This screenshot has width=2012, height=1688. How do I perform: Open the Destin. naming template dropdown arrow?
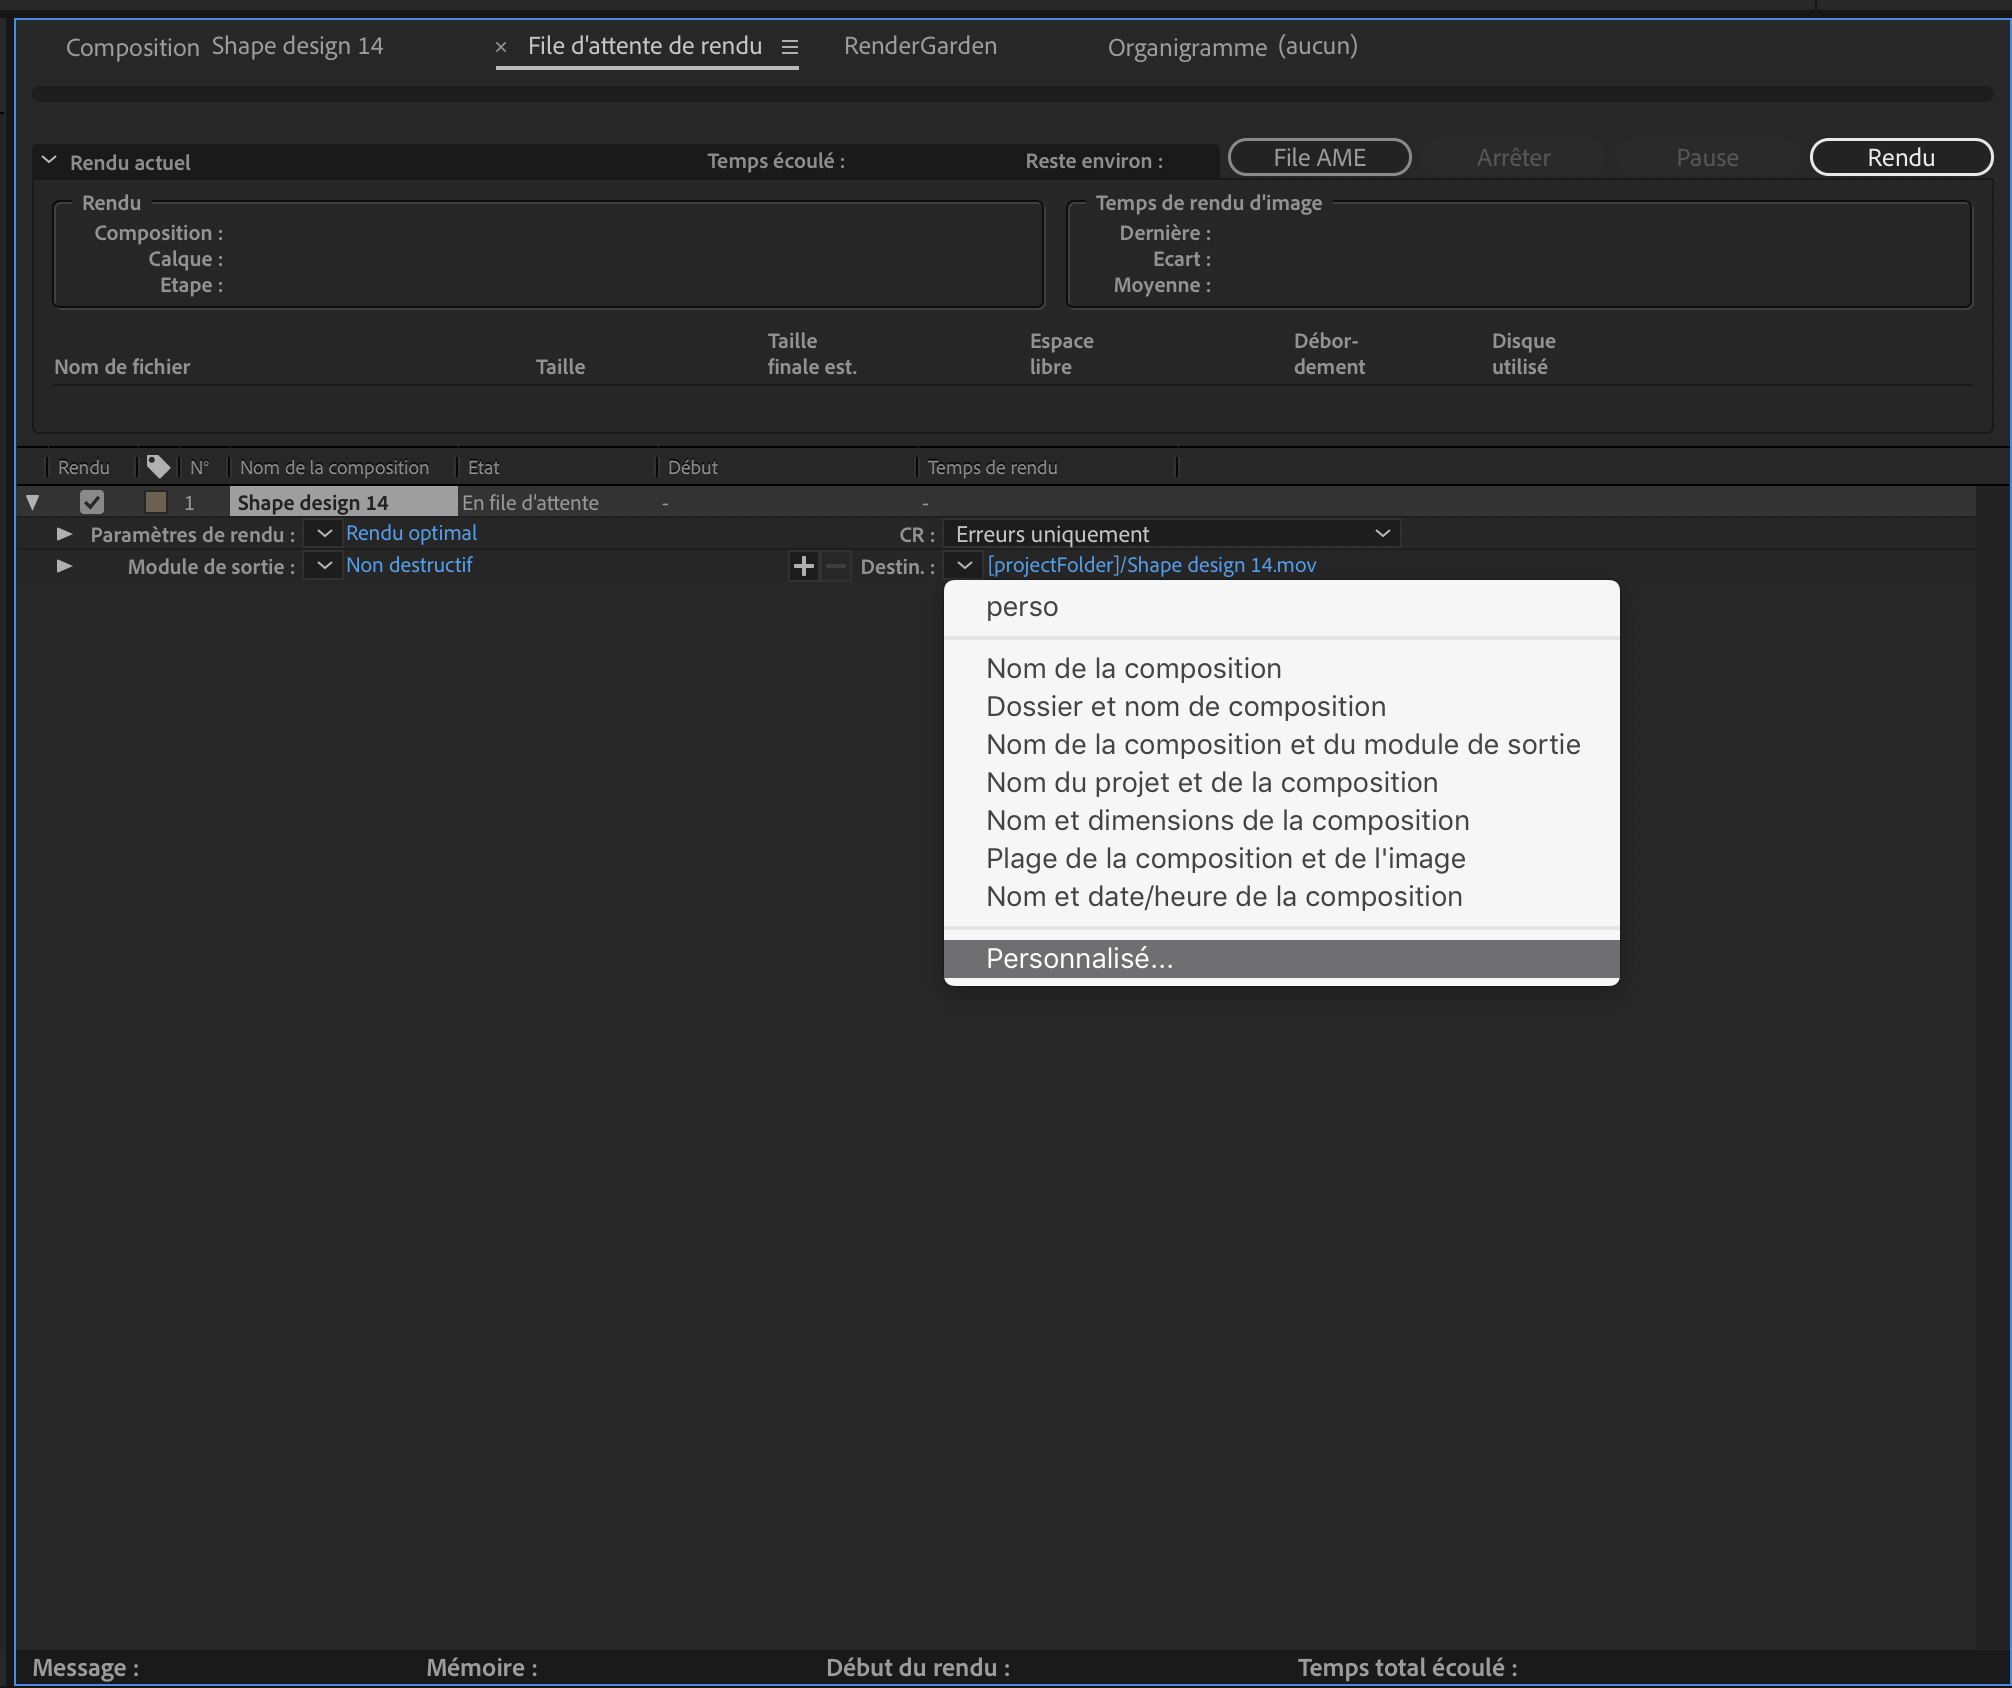click(x=964, y=566)
